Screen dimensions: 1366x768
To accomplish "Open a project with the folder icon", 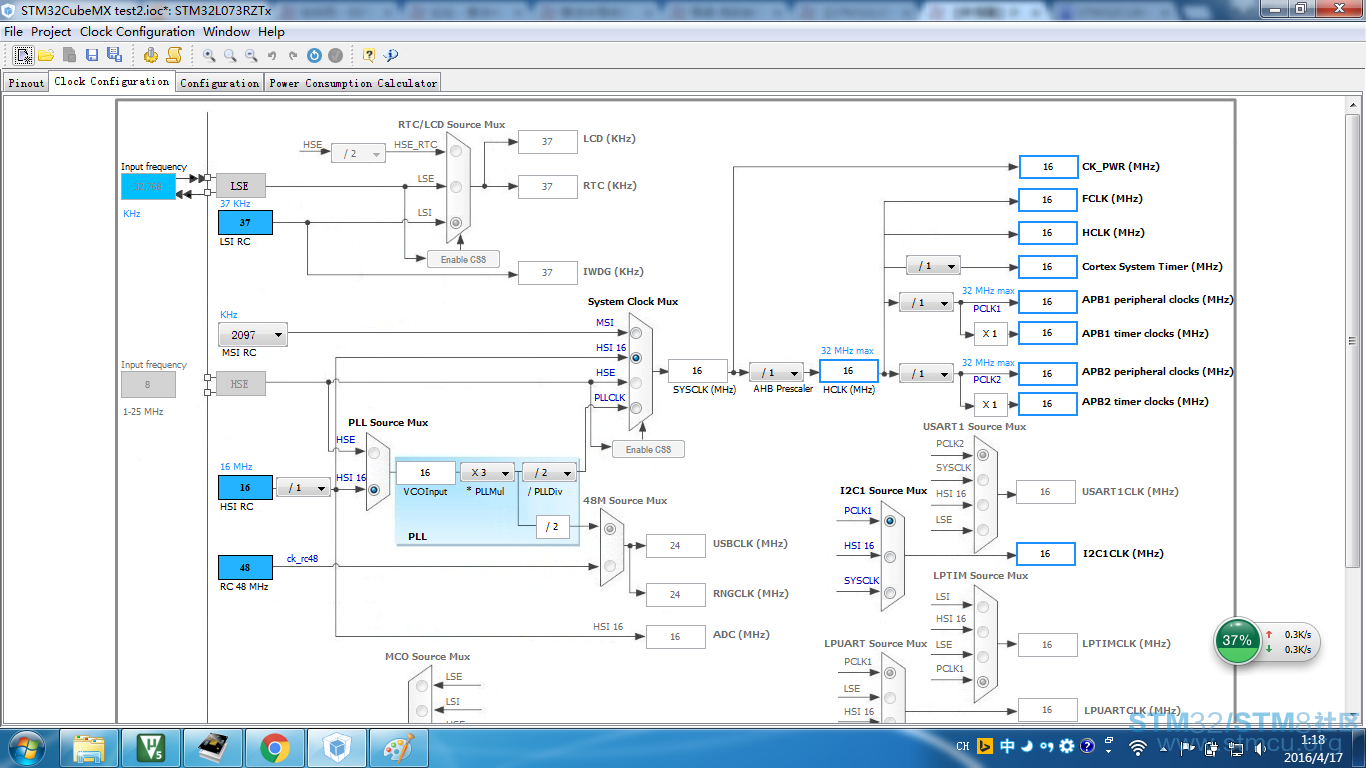I will [46, 55].
